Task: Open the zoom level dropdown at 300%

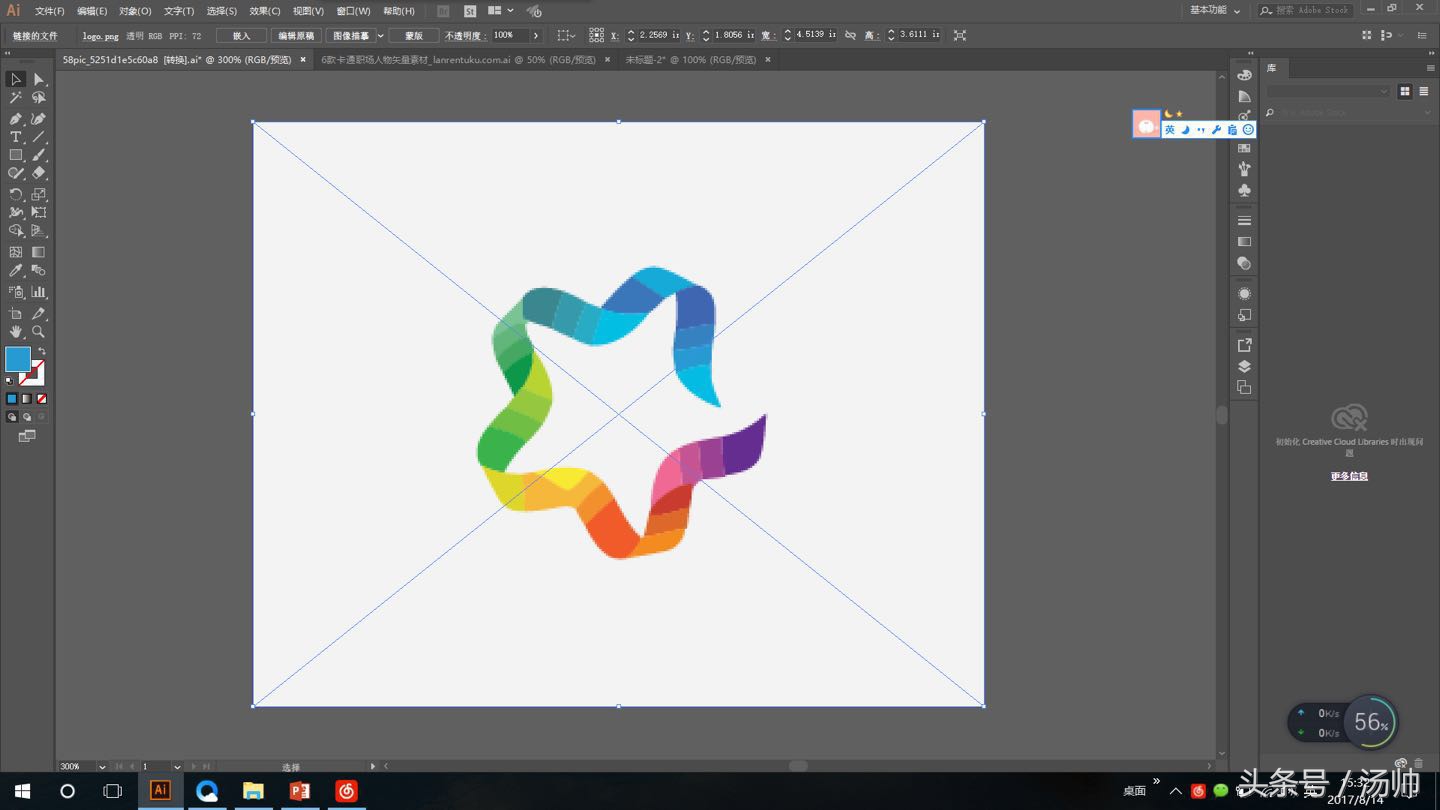Action: click(102, 767)
